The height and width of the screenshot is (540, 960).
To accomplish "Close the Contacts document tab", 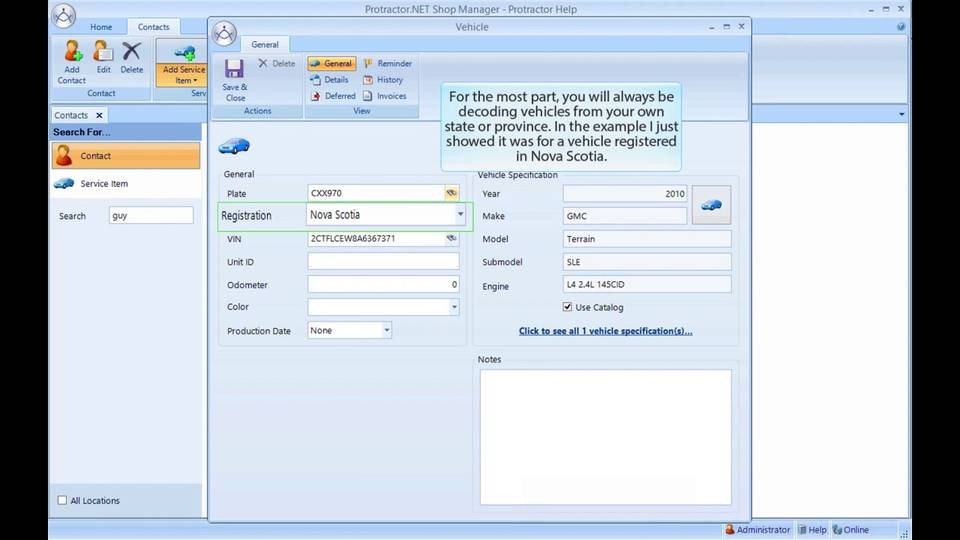I will coord(99,115).
